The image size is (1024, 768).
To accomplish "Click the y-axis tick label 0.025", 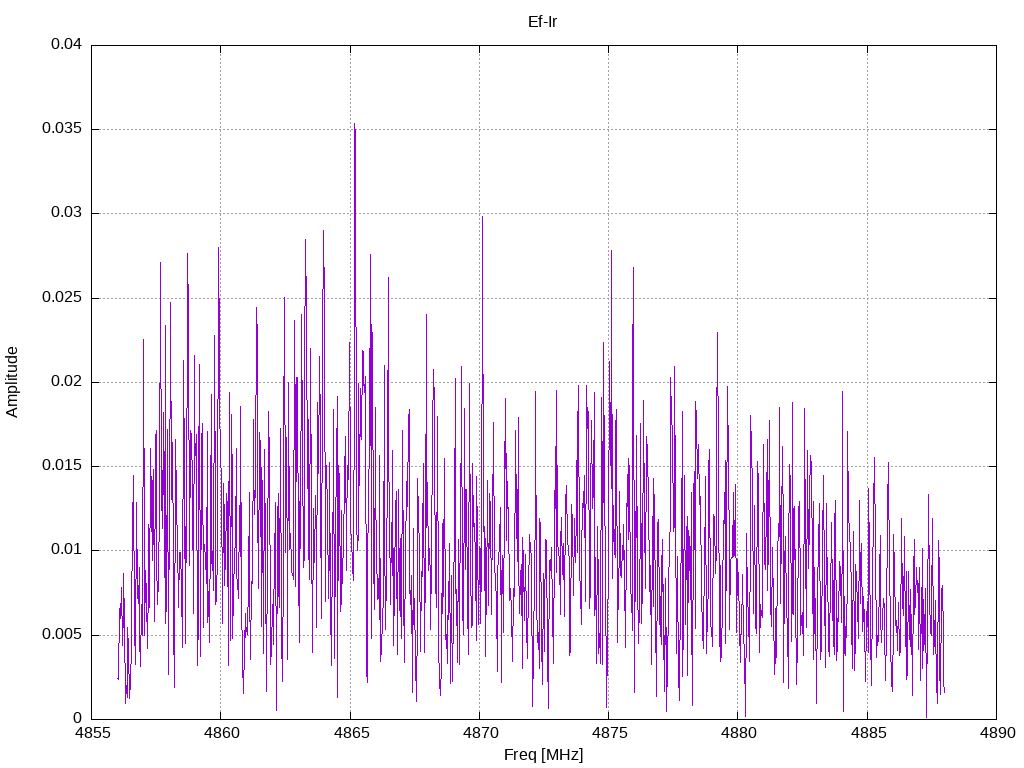I will point(62,298).
